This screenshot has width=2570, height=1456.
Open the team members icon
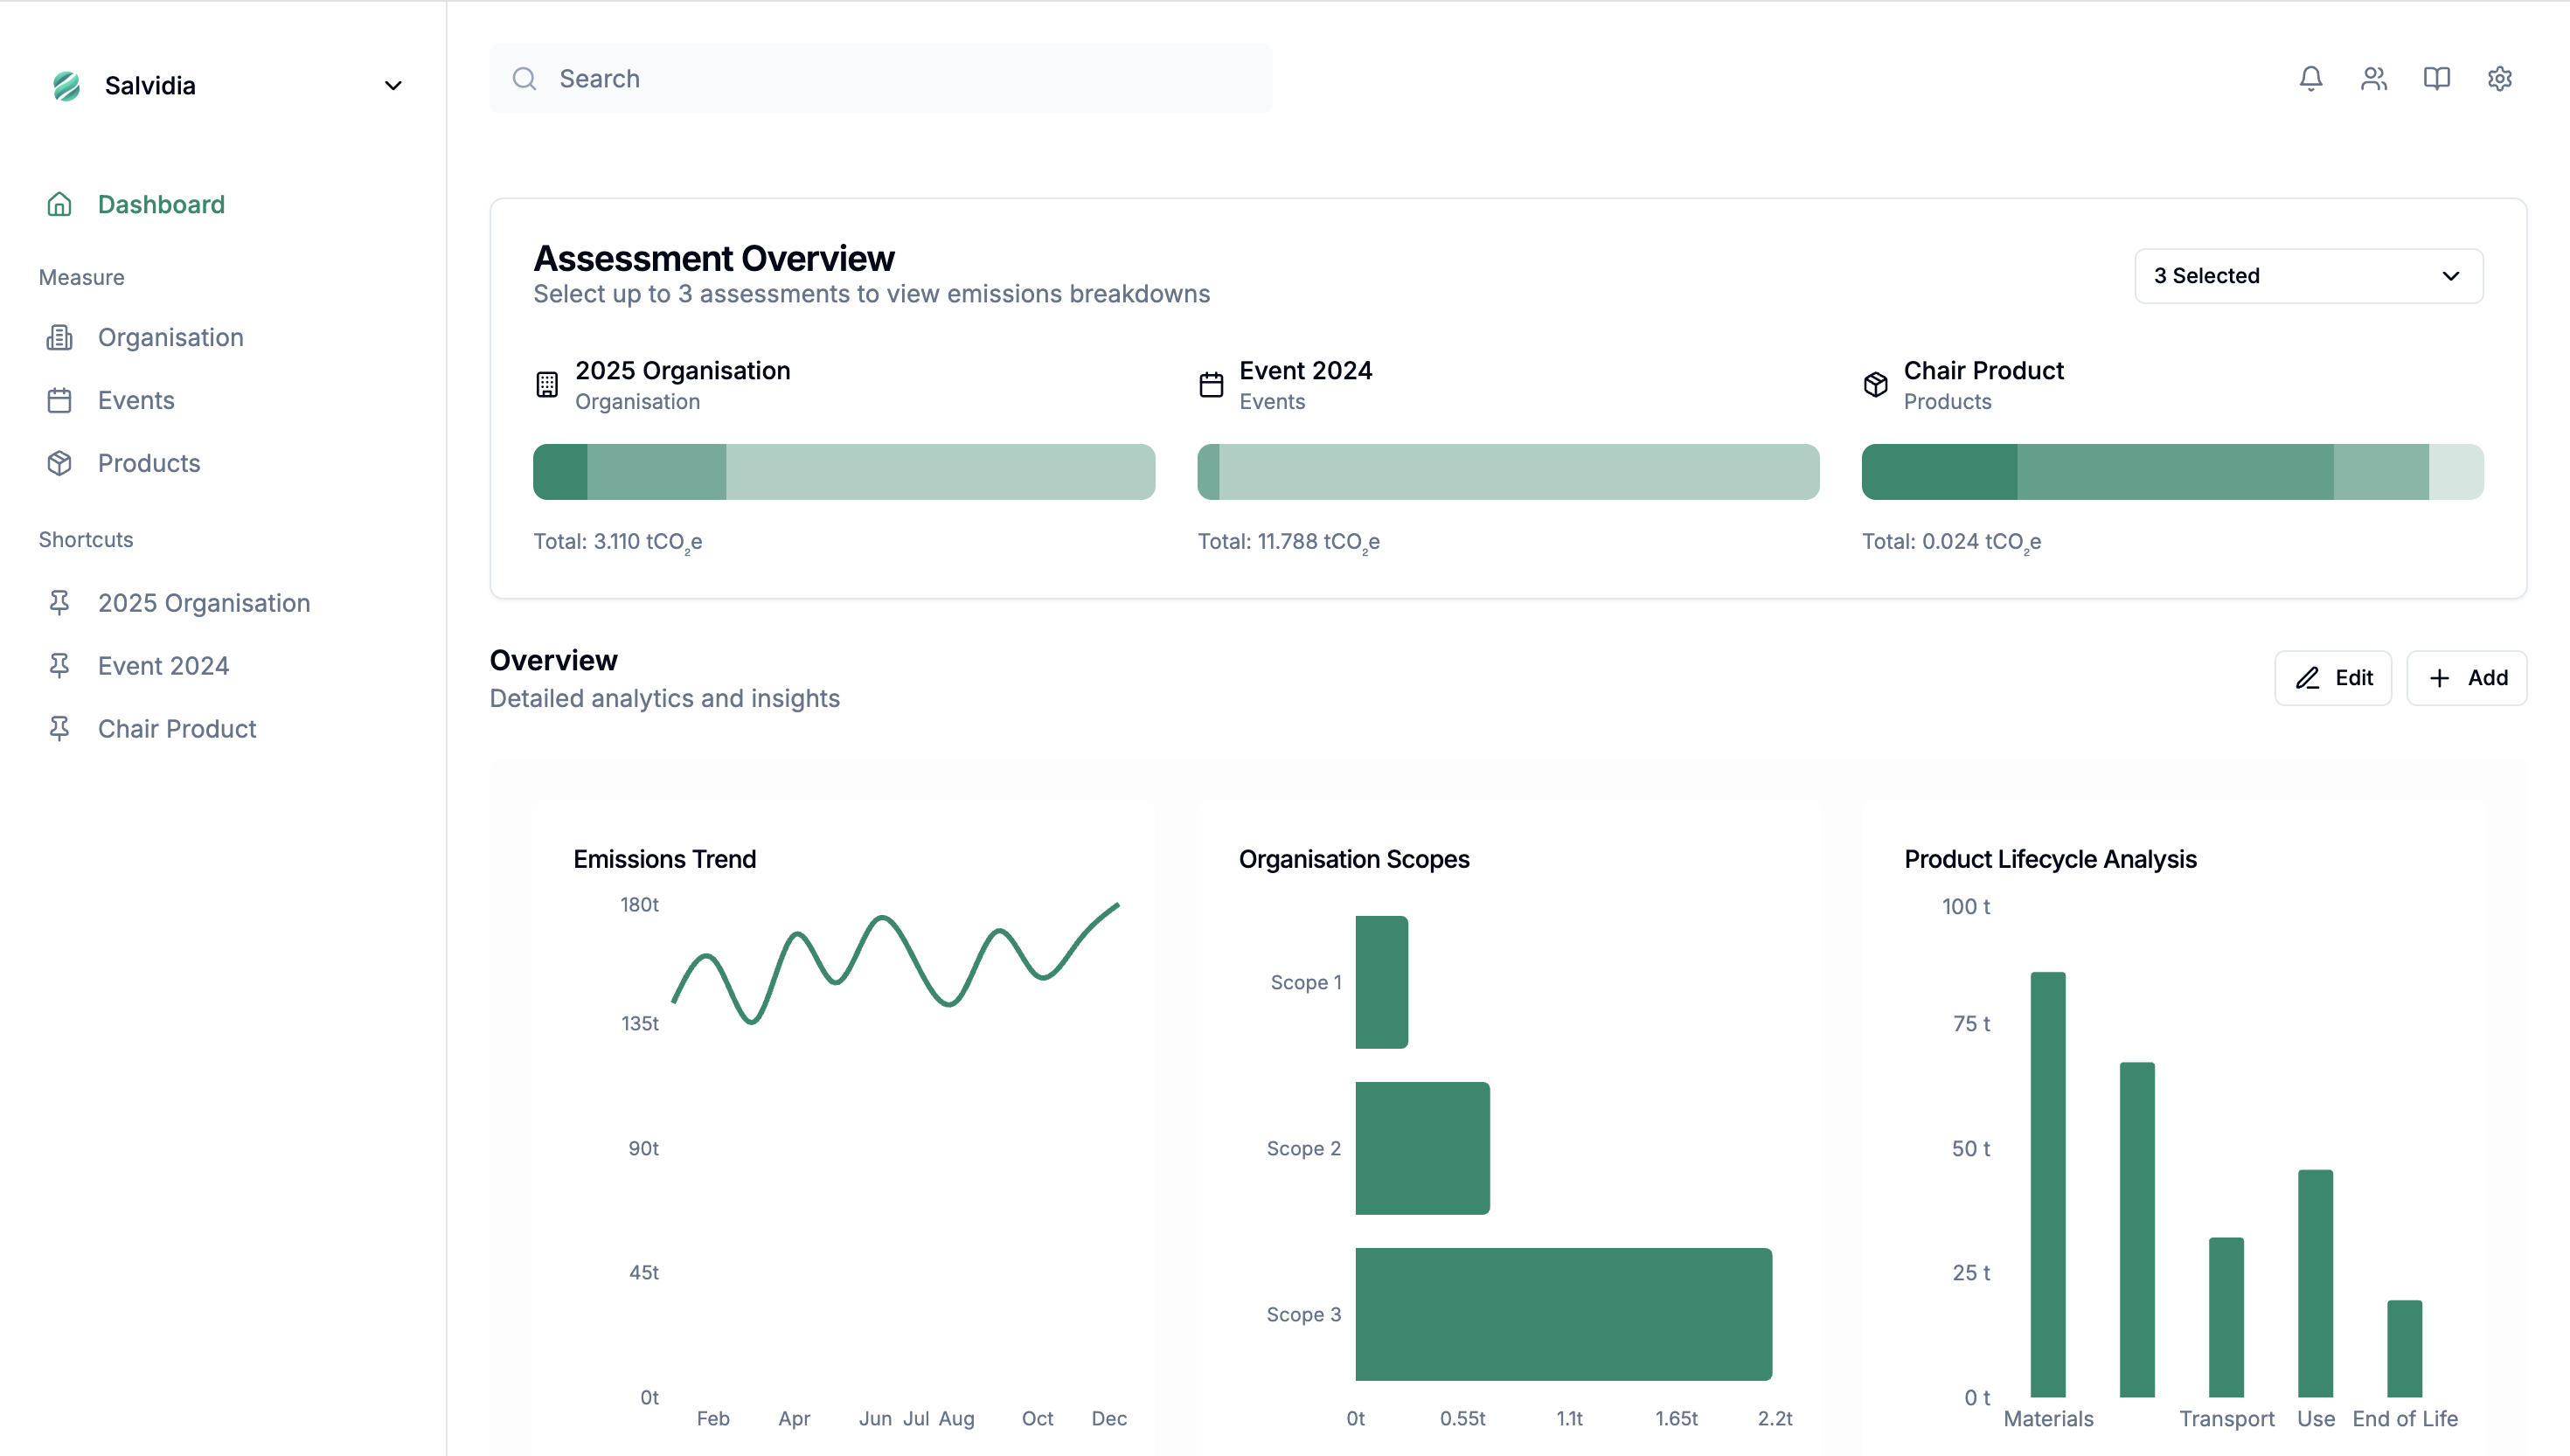2373,78
